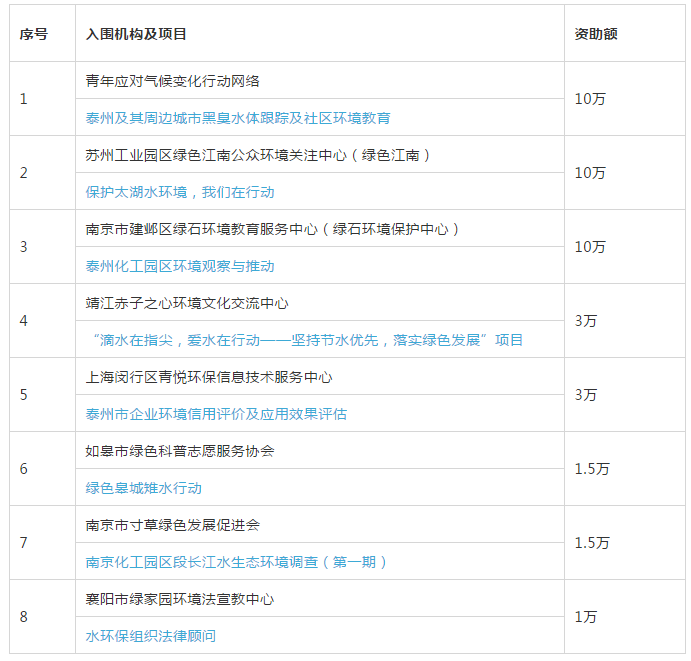Open link 泰州及其周边城市黑臭水体跟踪及社区环境教育
The height and width of the screenshot is (661, 691).
pyautogui.click(x=238, y=118)
